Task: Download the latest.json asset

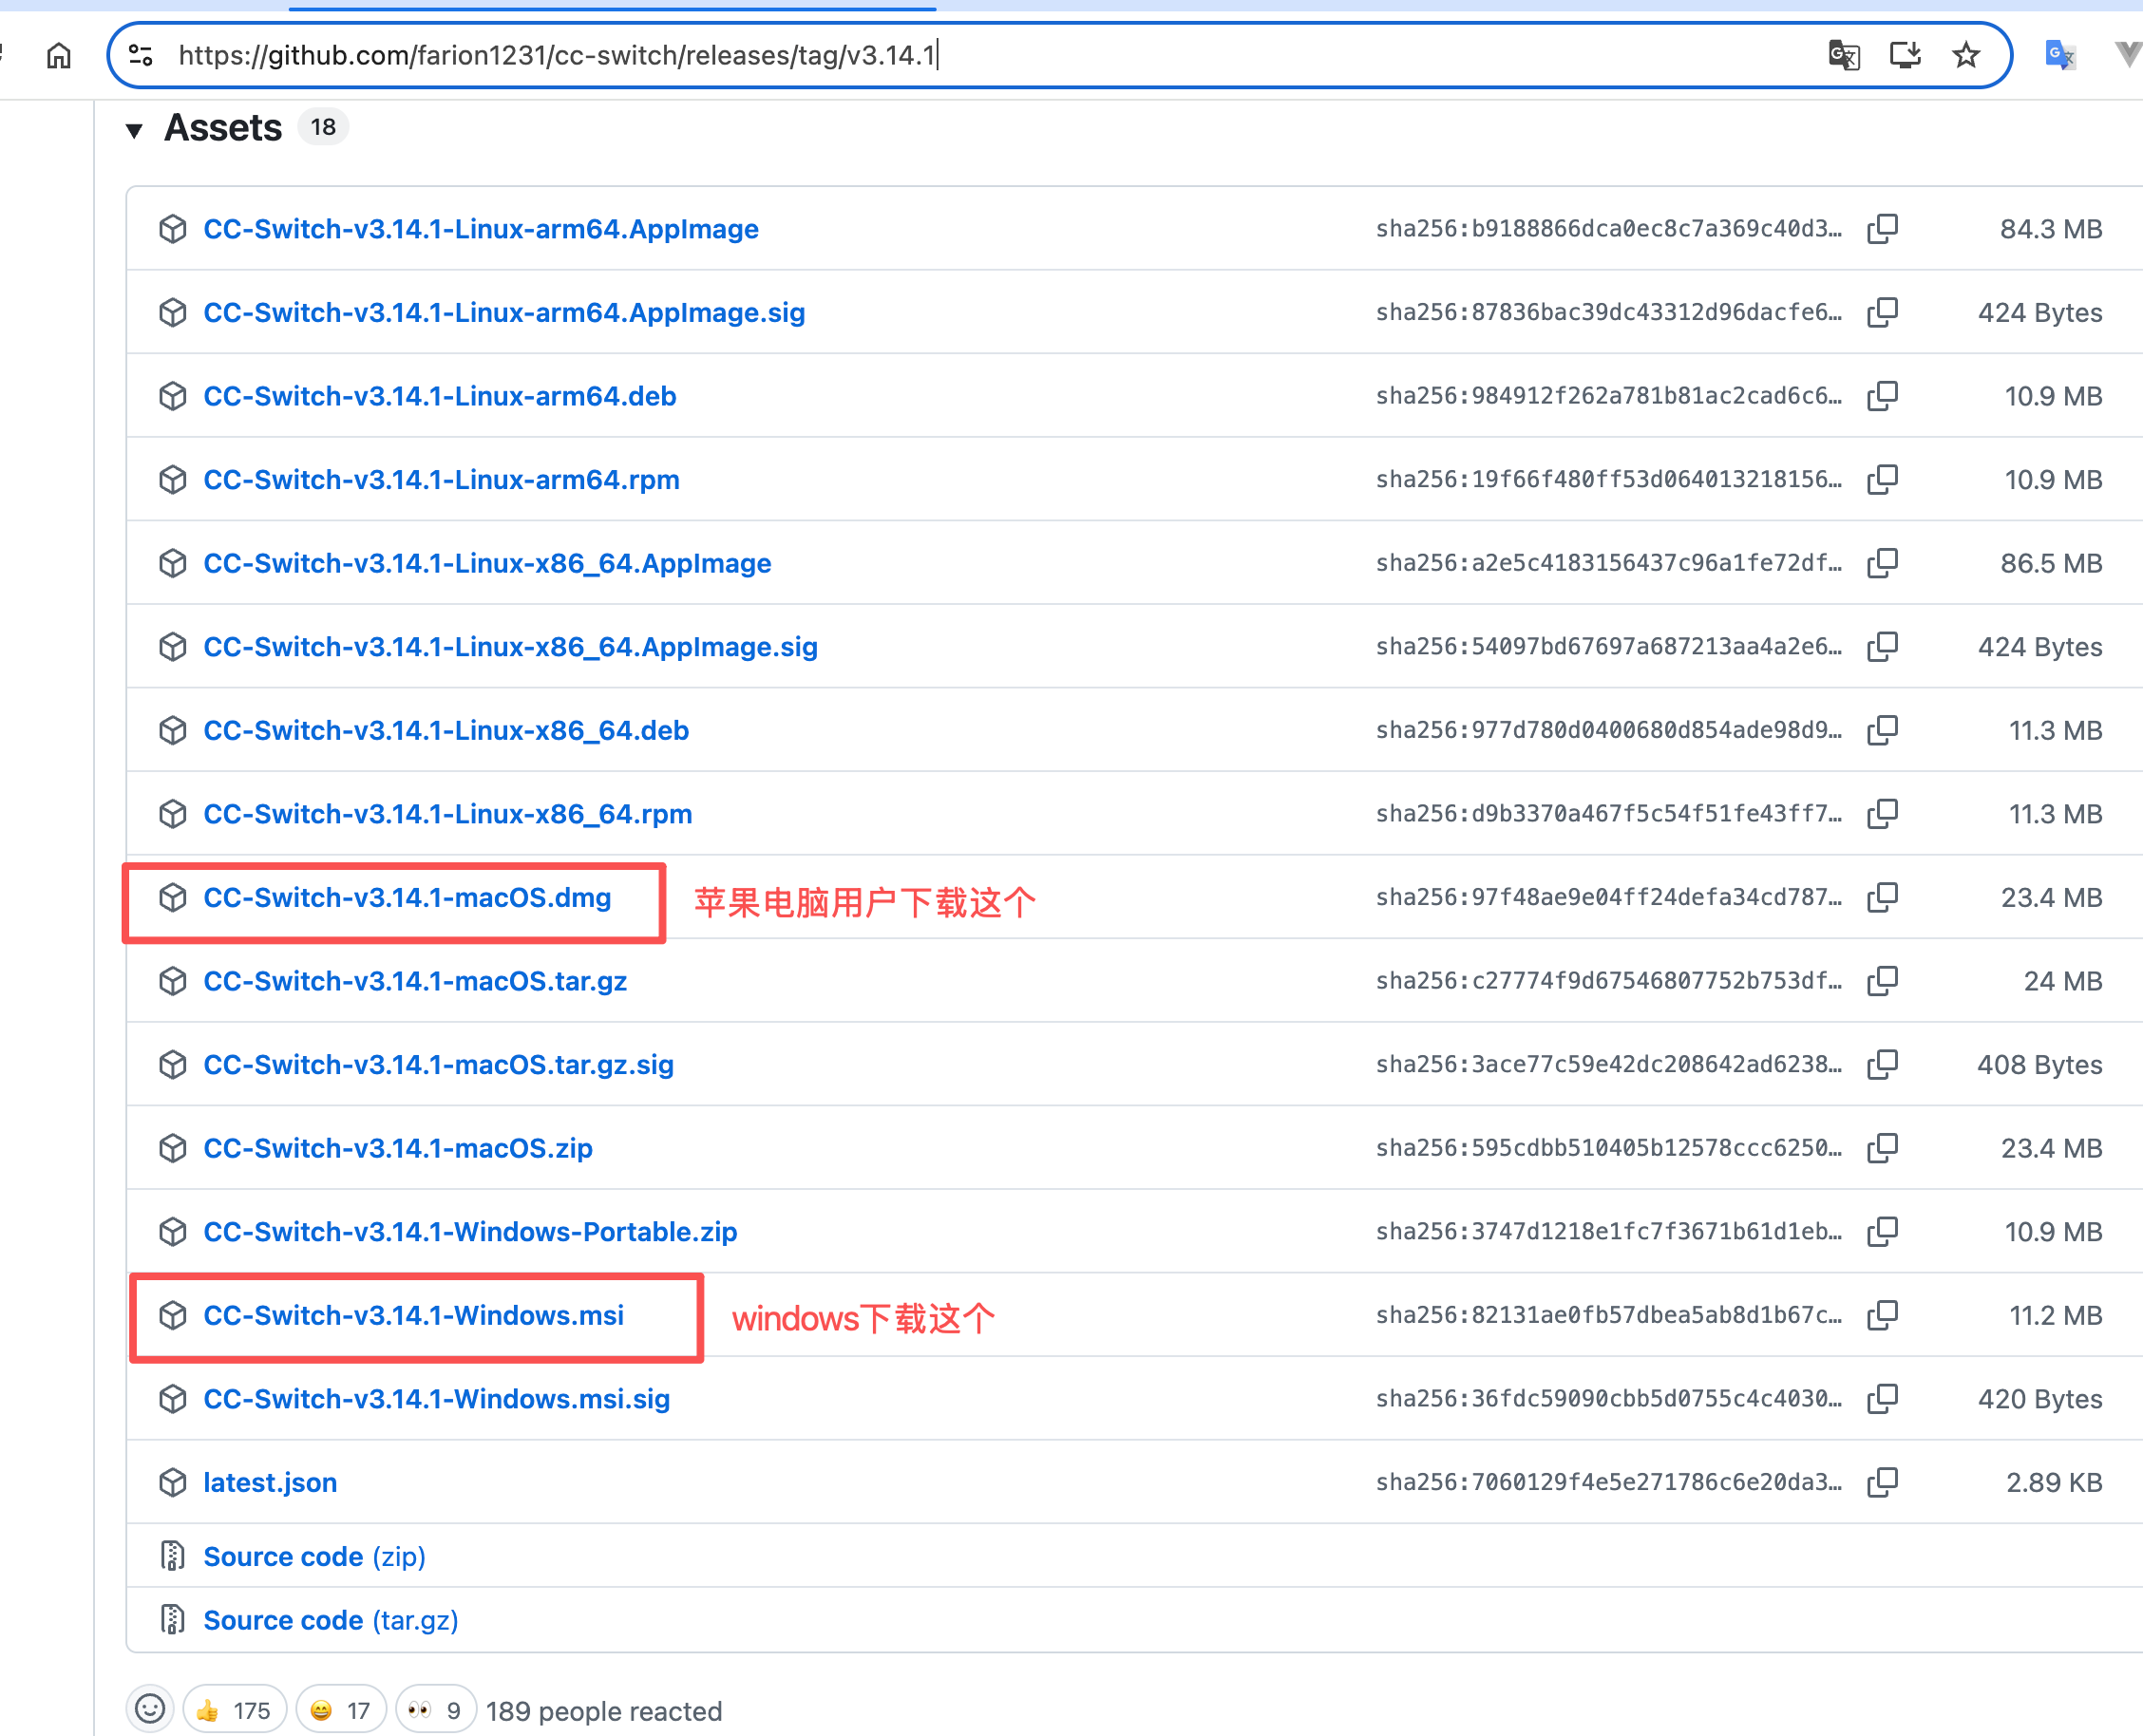Action: [x=270, y=1482]
